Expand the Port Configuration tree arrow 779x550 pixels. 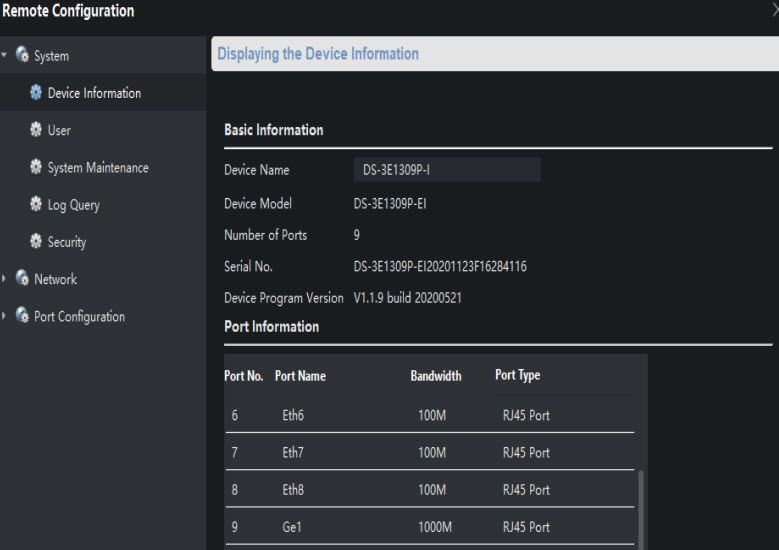pos(5,316)
